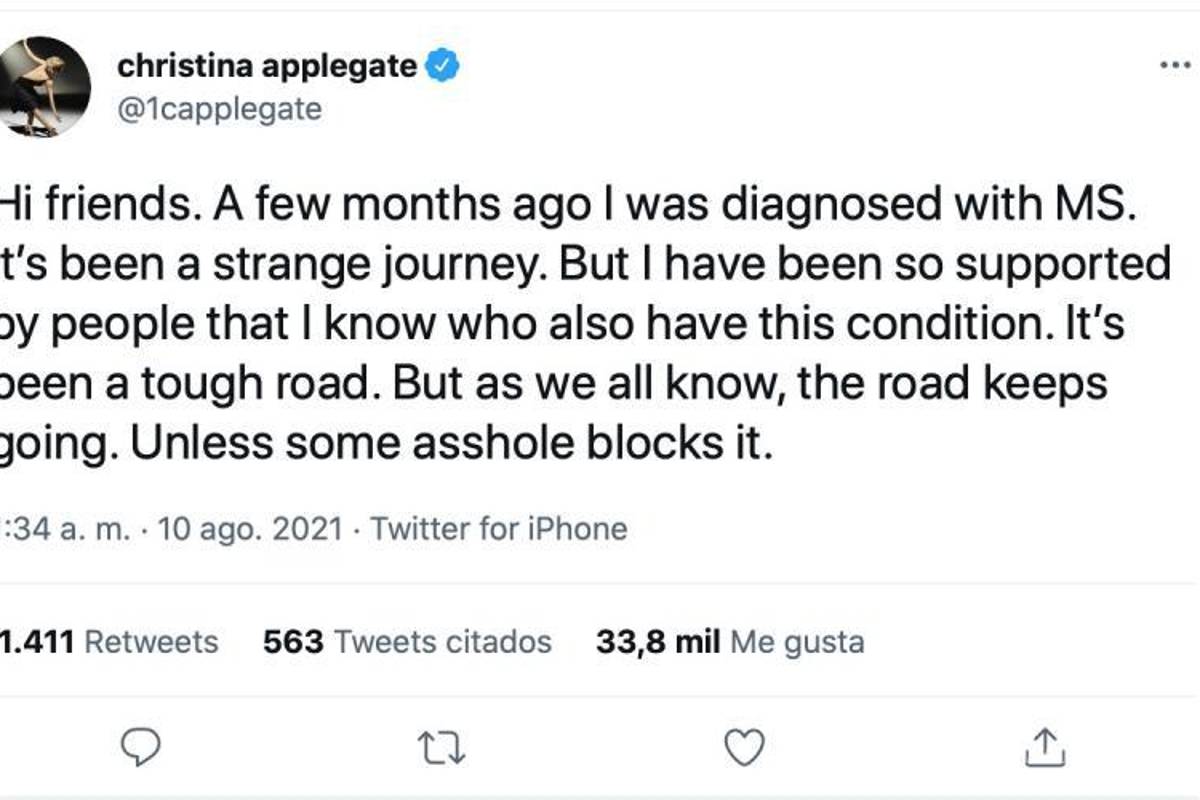Click the 10 ago. 2021 timestamp
Screen dimensions: 1200x800
(249, 528)
